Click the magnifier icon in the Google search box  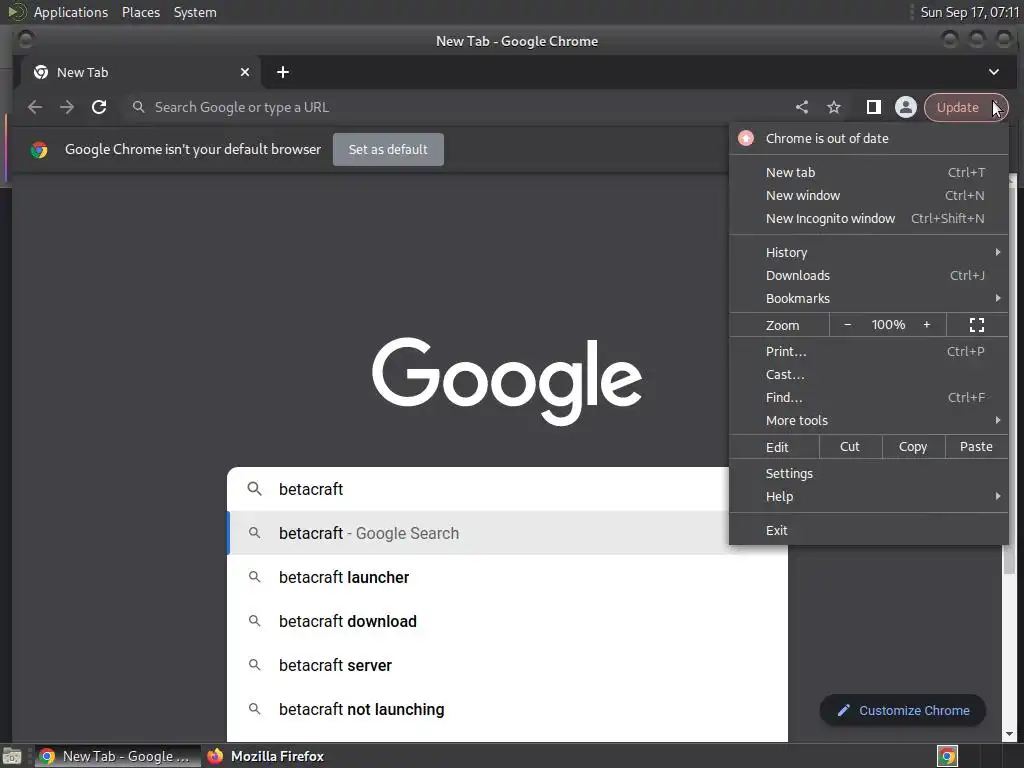tap(255, 488)
